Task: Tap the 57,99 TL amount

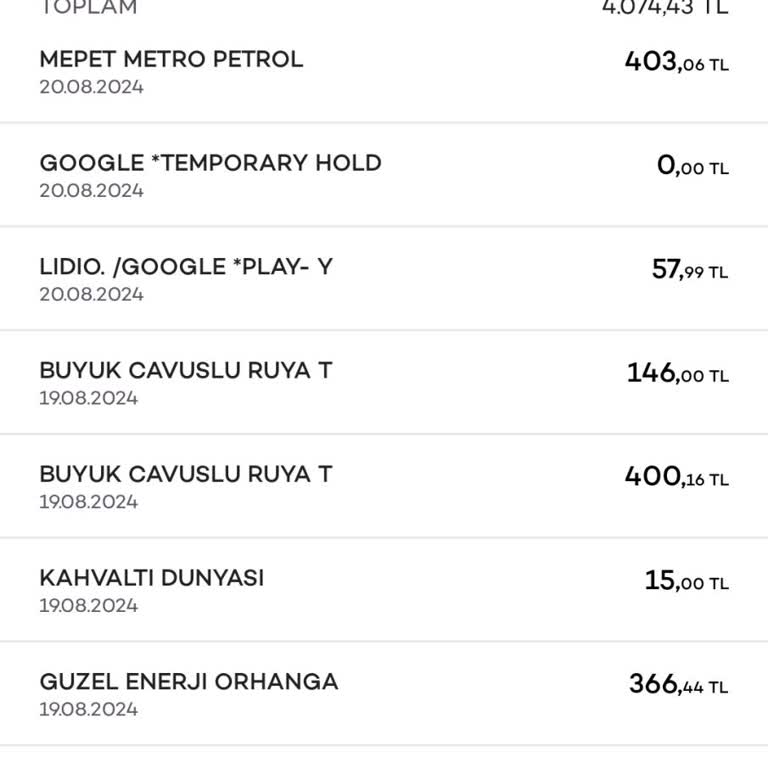Action: point(690,270)
